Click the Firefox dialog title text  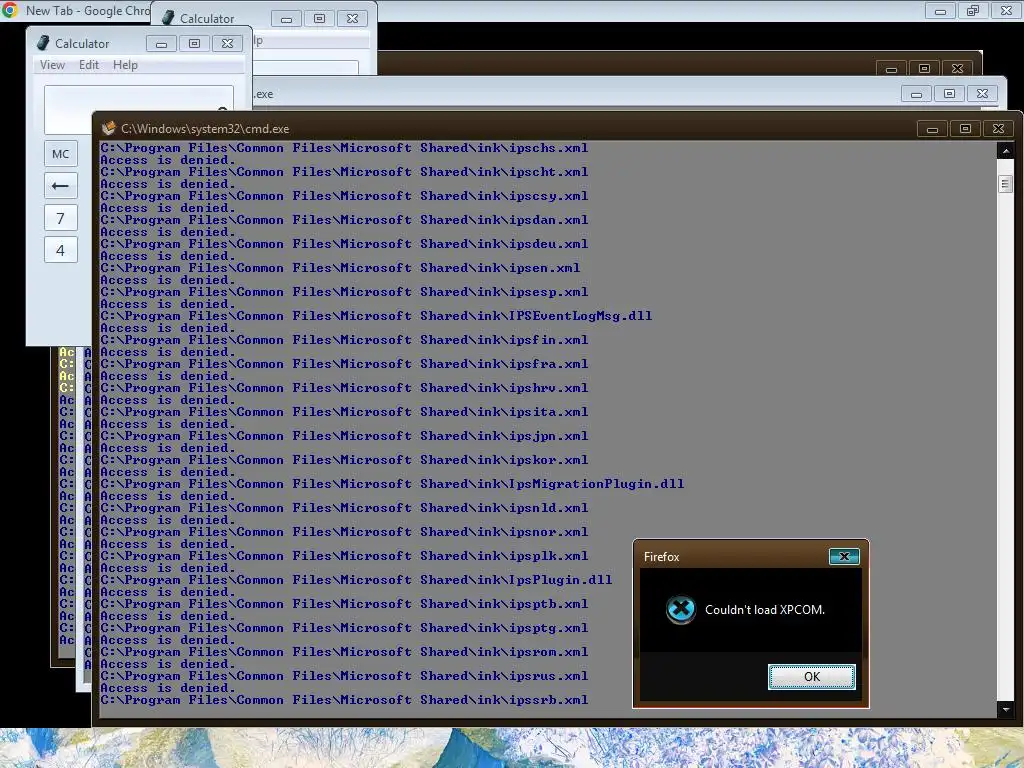coord(662,557)
